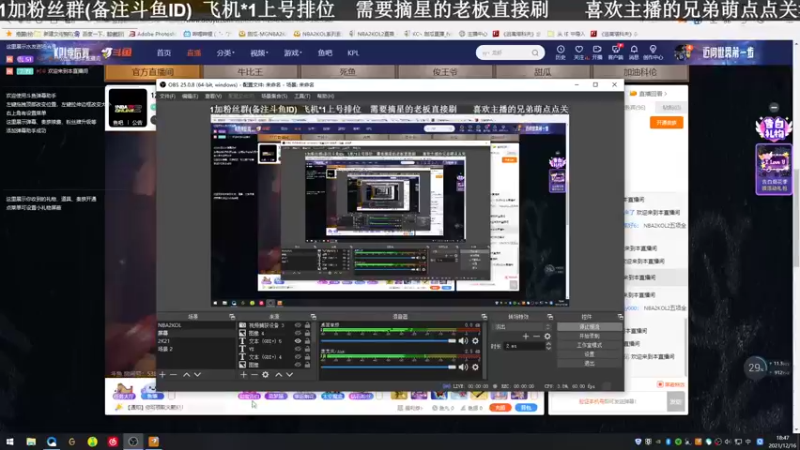This screenshot has width=800, height=450.
Task: Toggle lock on 文本 (GDI+) 6 source
Action: tap(307, 341)
